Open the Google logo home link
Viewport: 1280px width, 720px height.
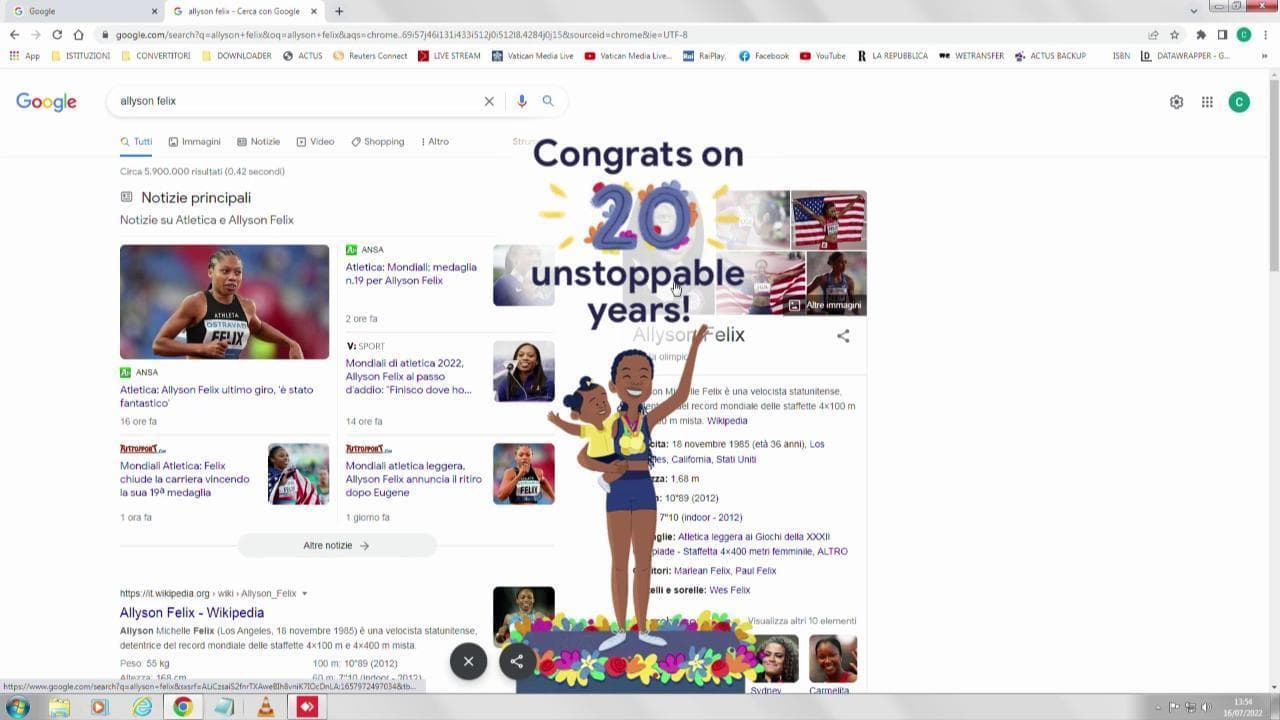(46, 102)
